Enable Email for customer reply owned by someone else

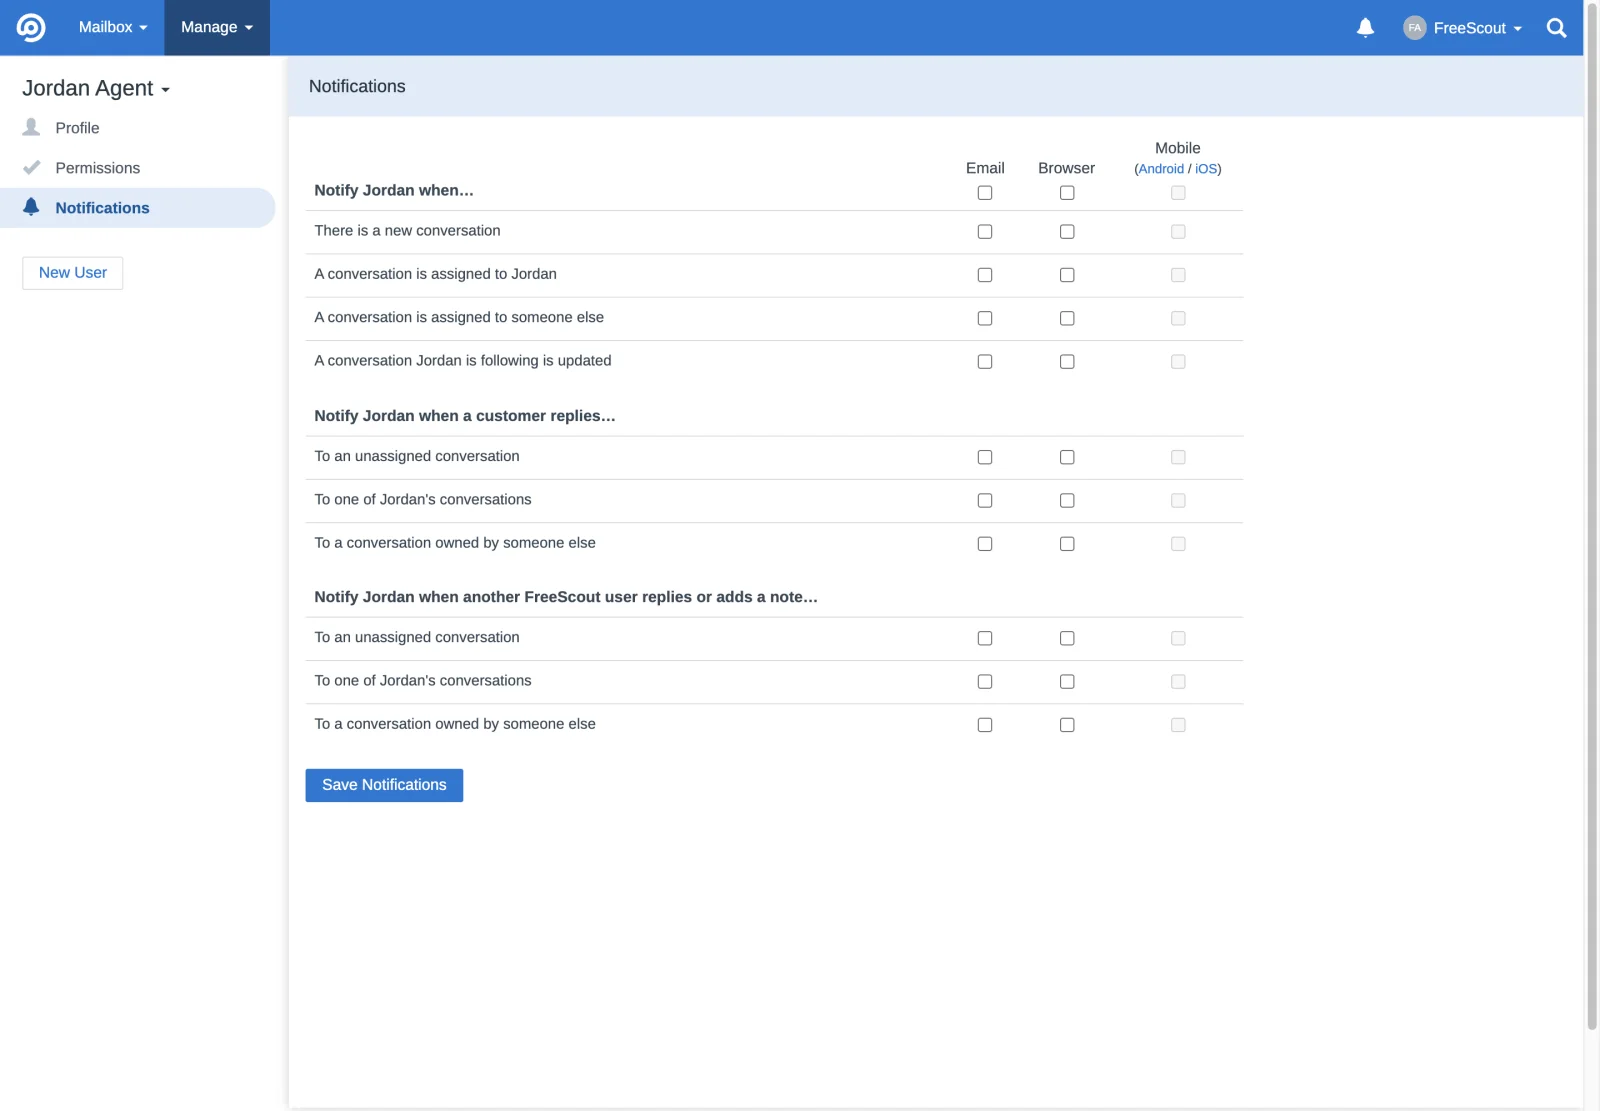[985, 544]
